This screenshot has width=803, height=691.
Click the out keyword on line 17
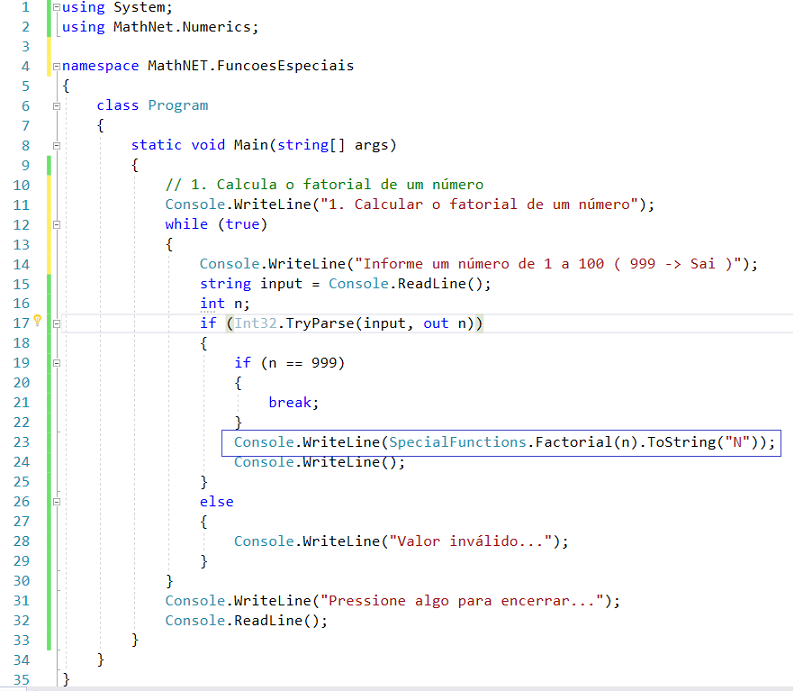coord(436,323)
